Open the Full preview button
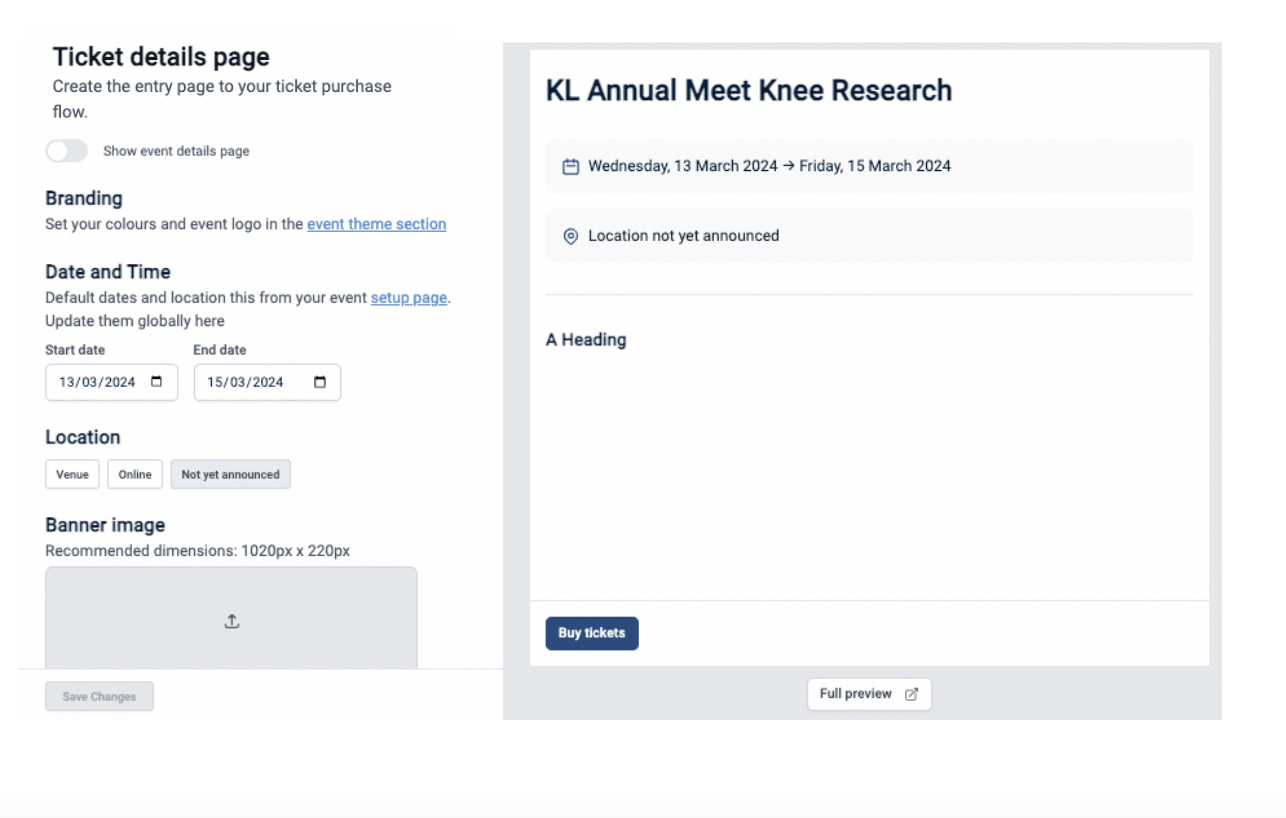 pos(869,694)
